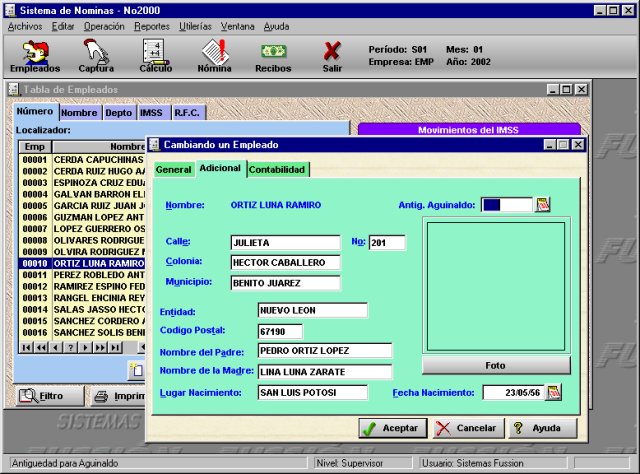The width and height of the screenshot is (640, 474).
Task: Open the Empleados toolbar icon
Action: pos(35,56)
